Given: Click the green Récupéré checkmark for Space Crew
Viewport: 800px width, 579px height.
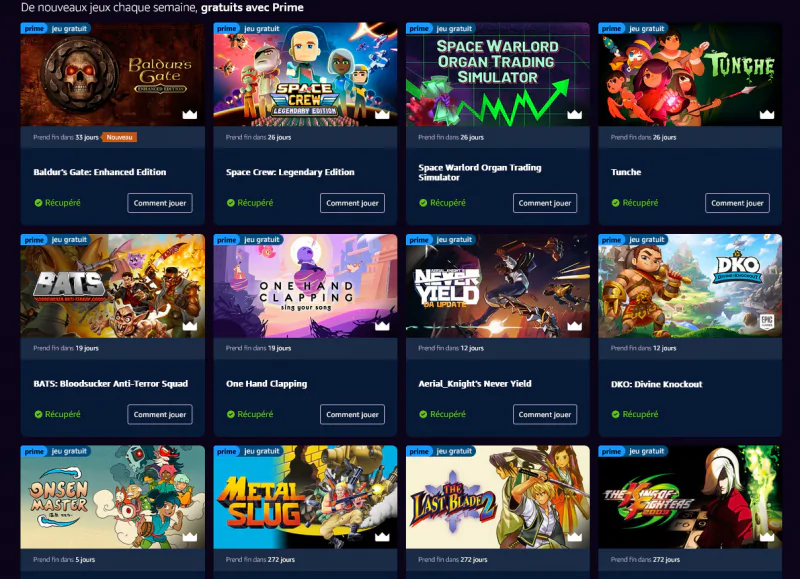Looking at the screenshot, I should 231,203.
